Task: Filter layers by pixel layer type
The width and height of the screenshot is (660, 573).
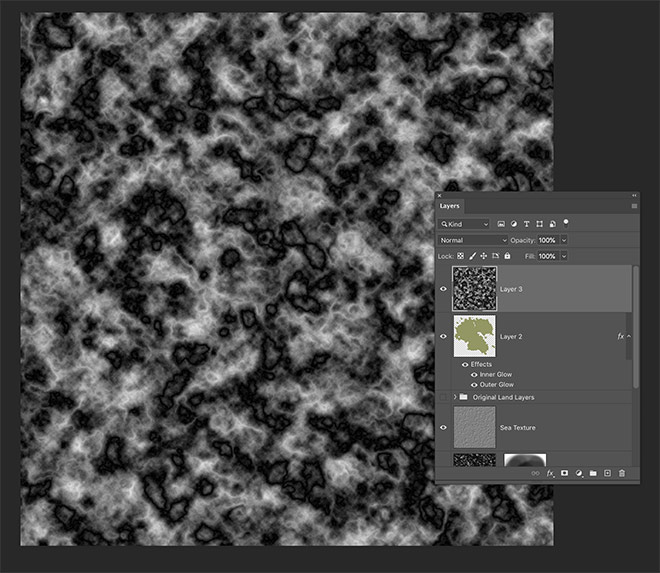Action: (501, 224)
